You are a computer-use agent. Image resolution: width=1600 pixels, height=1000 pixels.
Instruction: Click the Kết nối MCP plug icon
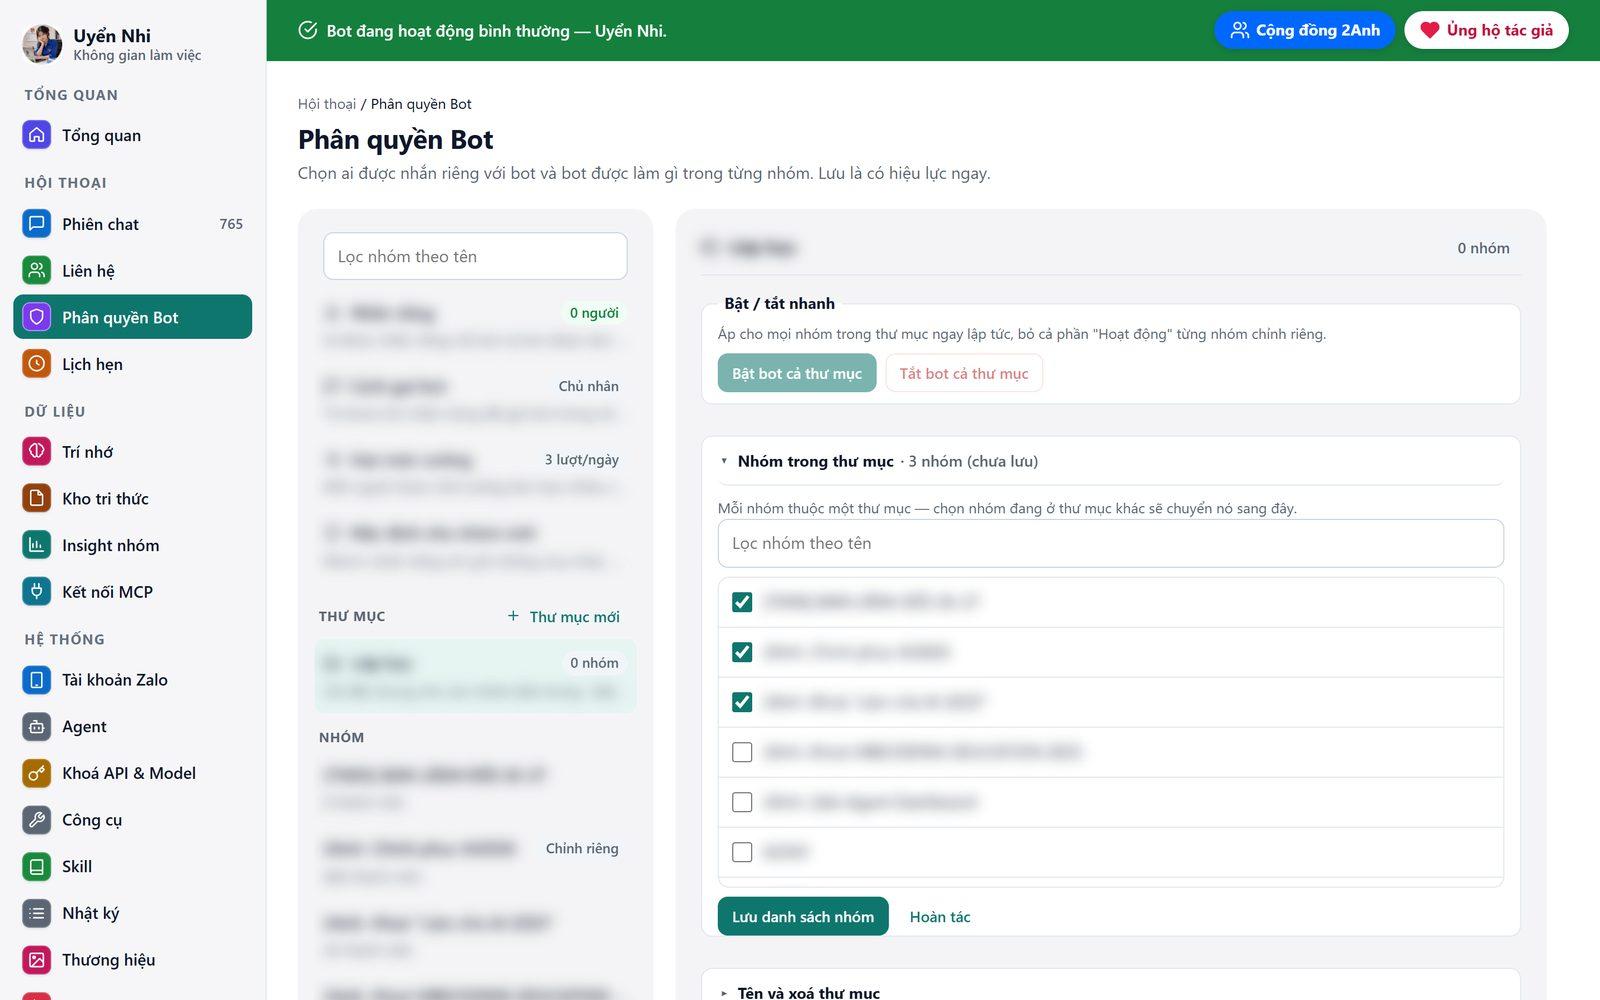click(37, 592)
